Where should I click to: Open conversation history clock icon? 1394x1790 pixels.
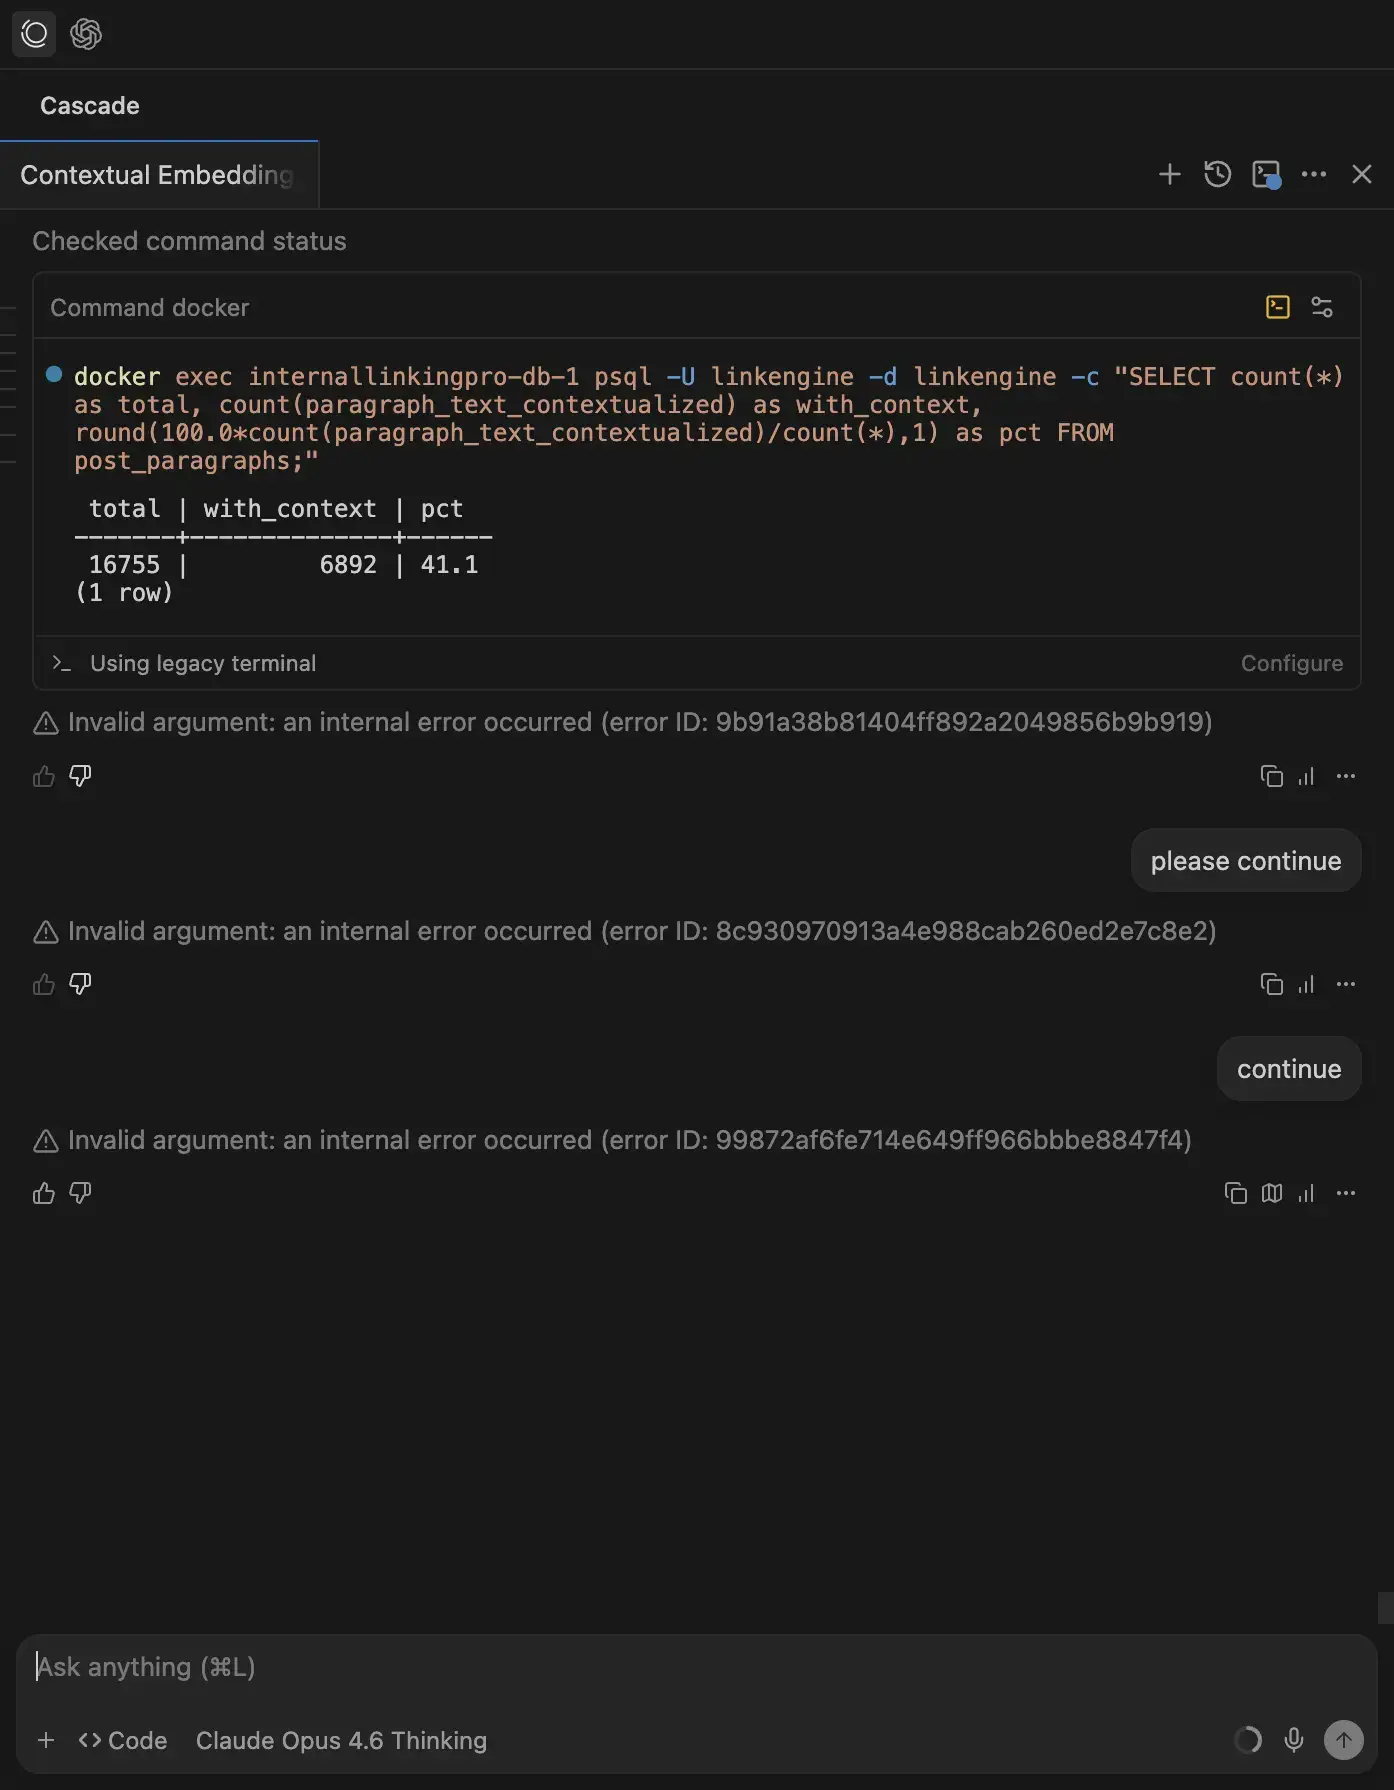tap(1217, 174)
